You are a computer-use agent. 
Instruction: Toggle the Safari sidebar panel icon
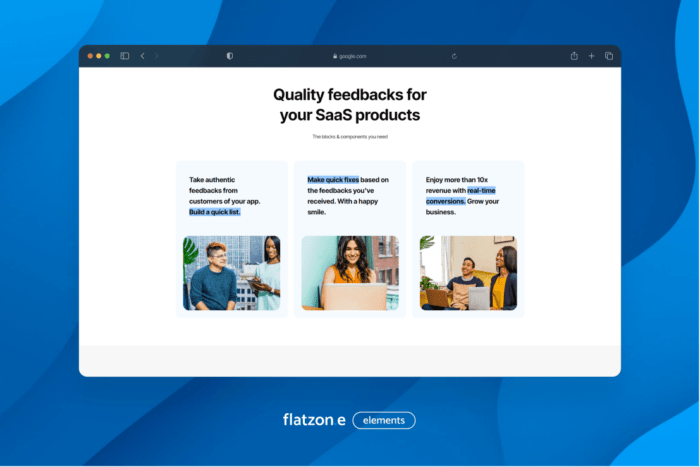[125, 56]
